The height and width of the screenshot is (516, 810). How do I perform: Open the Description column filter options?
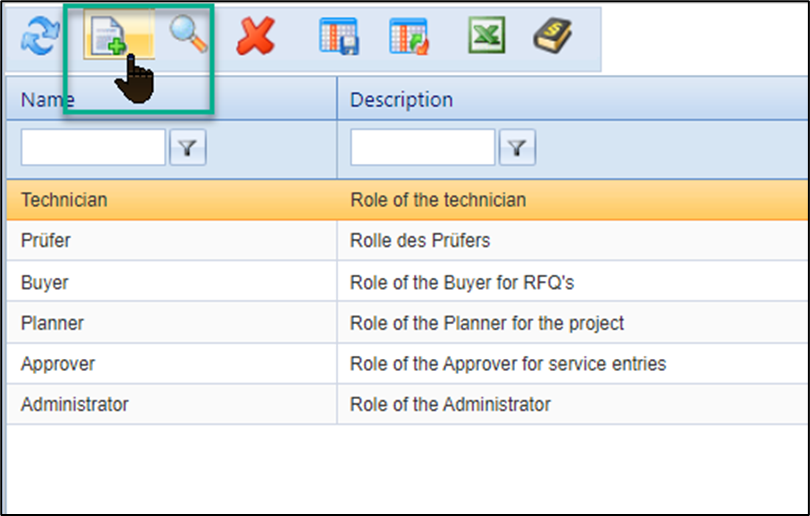[517, 149]
